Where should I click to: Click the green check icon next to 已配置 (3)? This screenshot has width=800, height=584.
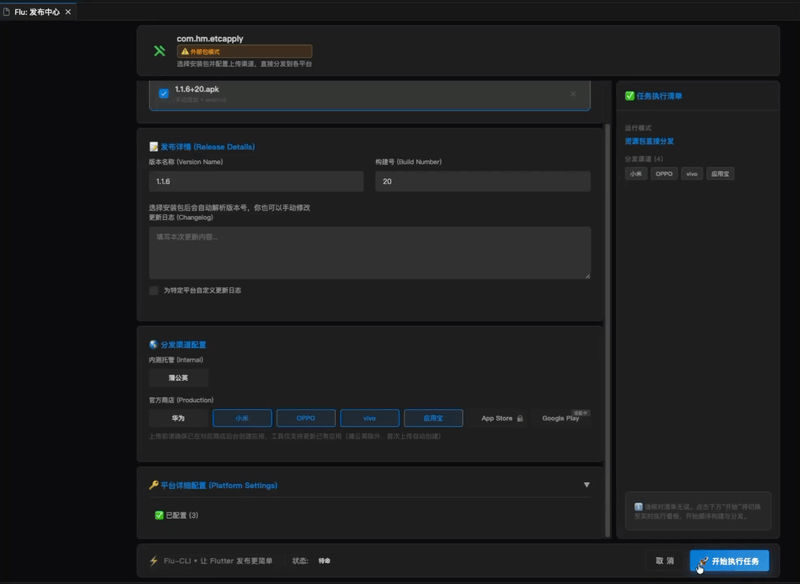[159, 515]
